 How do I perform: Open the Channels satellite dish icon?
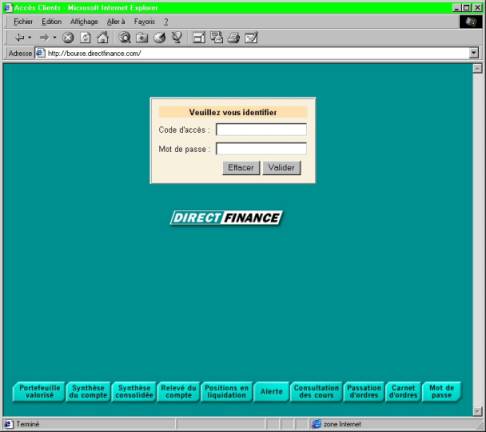coord(177,37)
